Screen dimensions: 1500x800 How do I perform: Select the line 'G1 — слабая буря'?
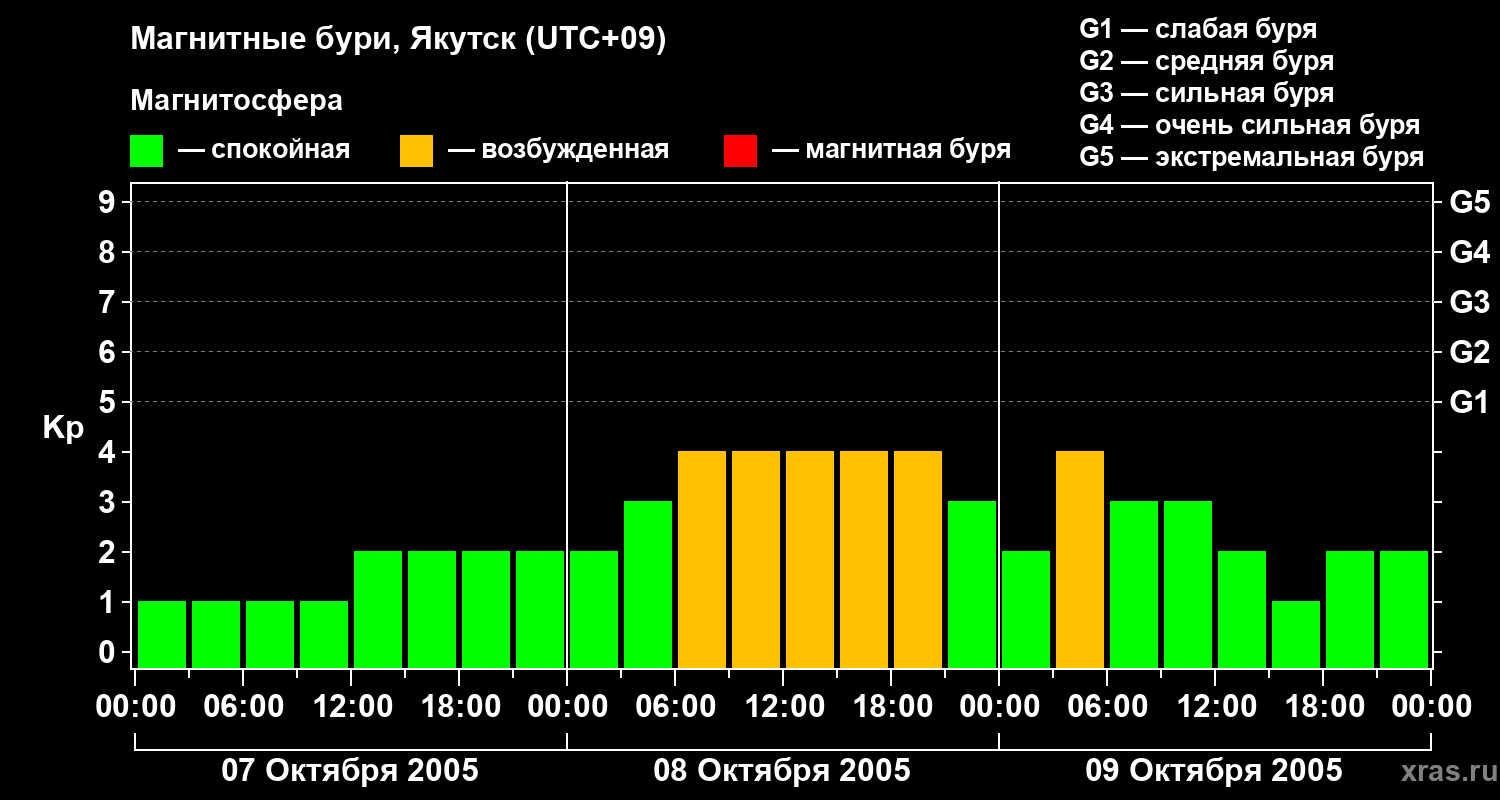tap(1198, 29)
